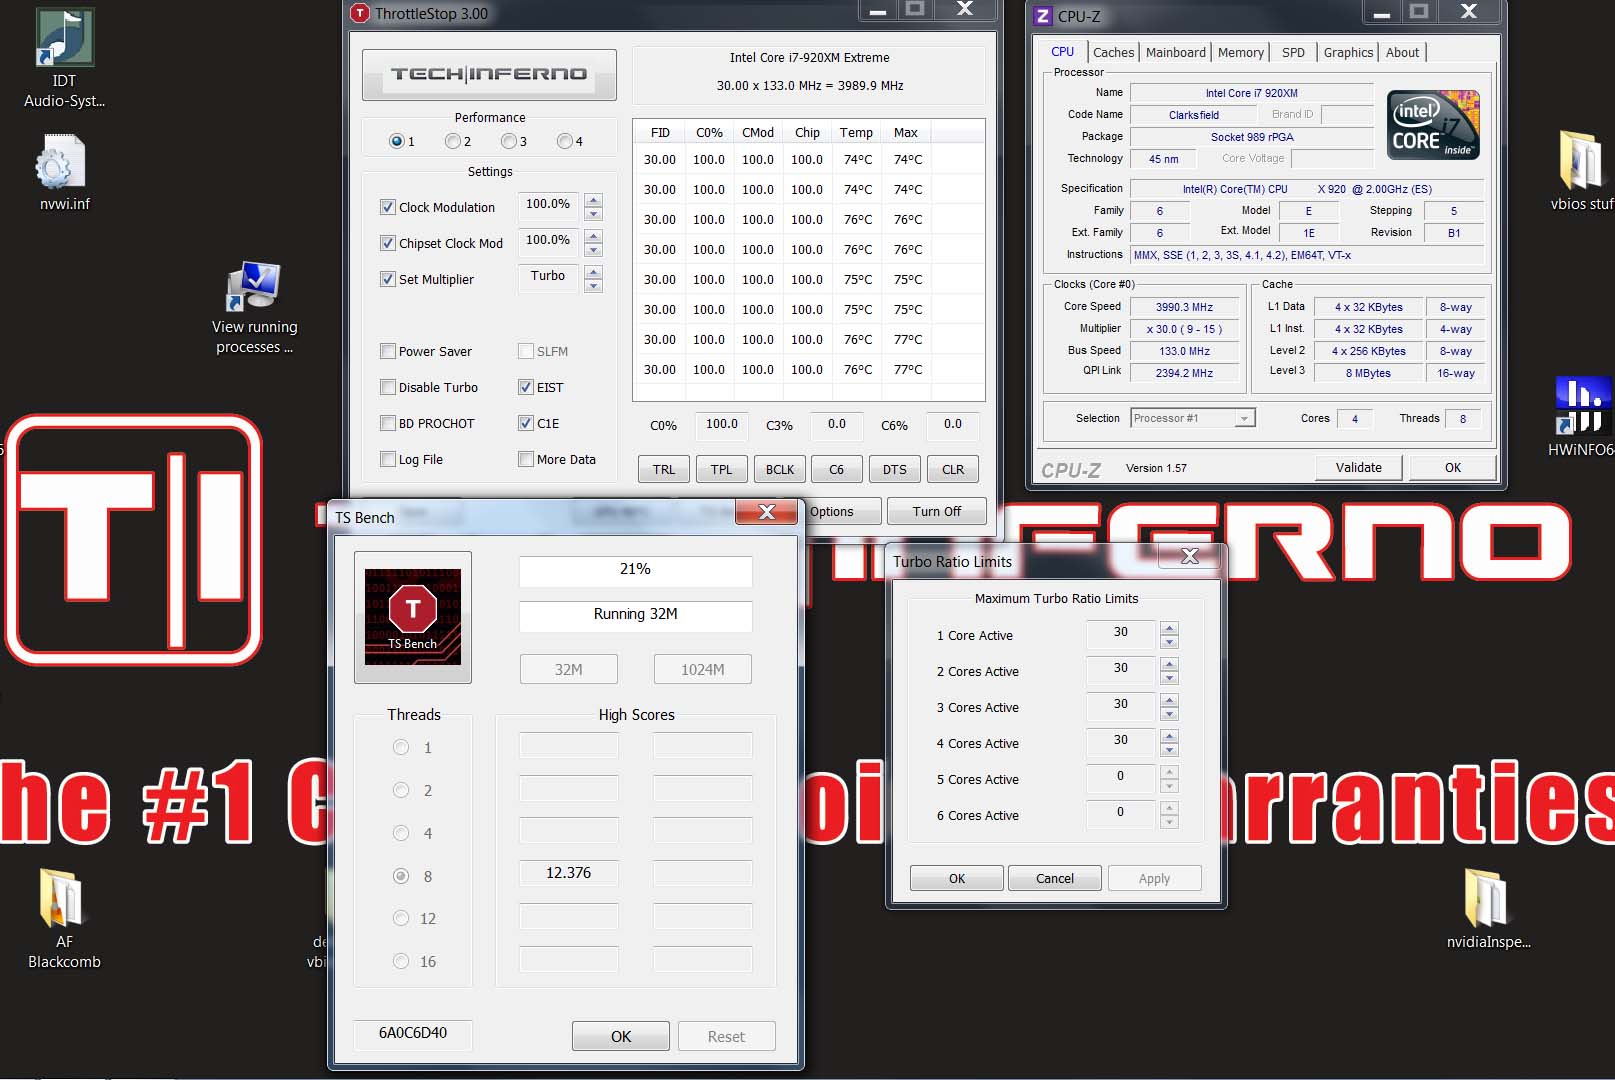The image size is (1615, 1080).
Task: Open the vbios stuff folder
Action: coord(1583,171)
